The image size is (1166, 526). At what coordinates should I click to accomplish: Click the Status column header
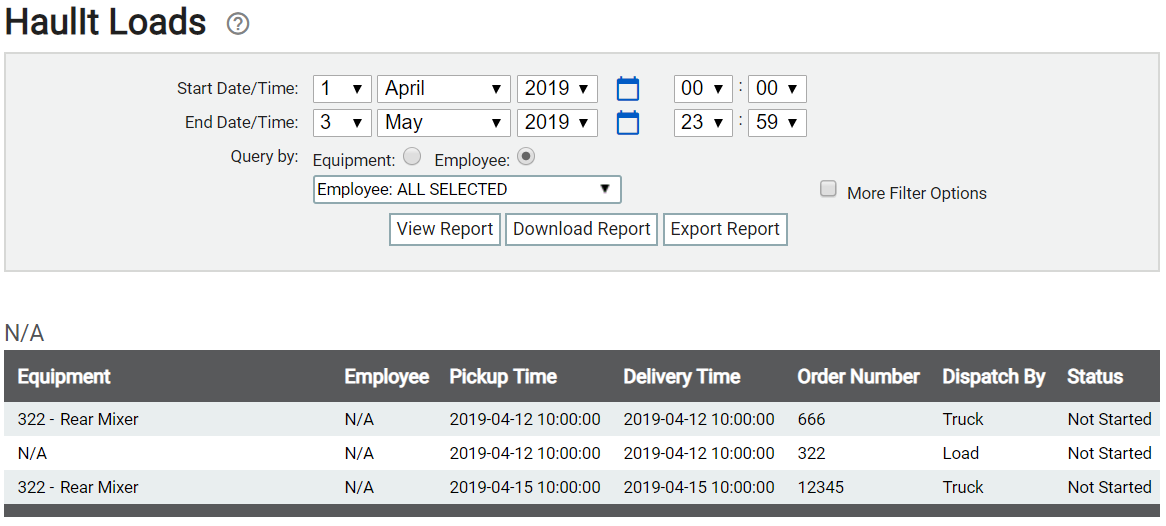pos(1095,376)
